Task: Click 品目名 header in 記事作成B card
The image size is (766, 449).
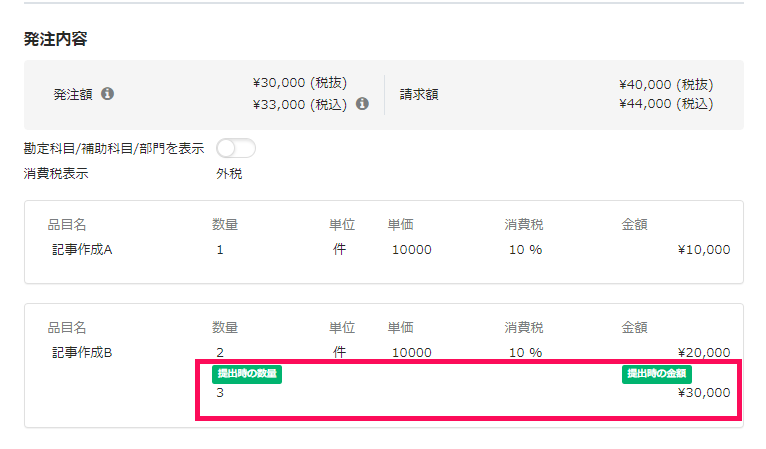Action: point(67,327)
